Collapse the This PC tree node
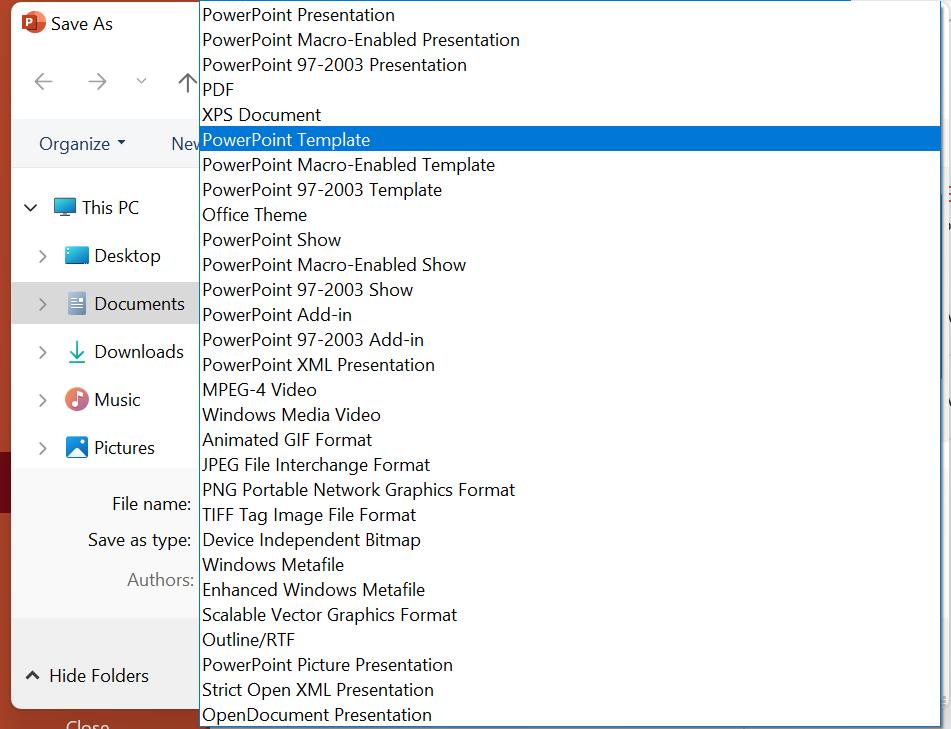Image resolution: width=951 pixels, height=729 pixels. 30,207
